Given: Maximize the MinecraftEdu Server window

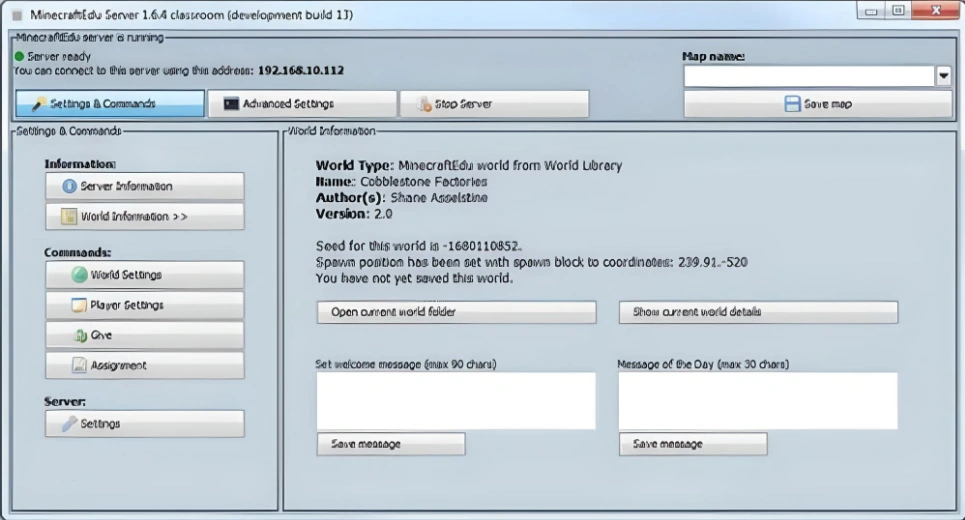Looking at the screenshot, I should [899, 10].
